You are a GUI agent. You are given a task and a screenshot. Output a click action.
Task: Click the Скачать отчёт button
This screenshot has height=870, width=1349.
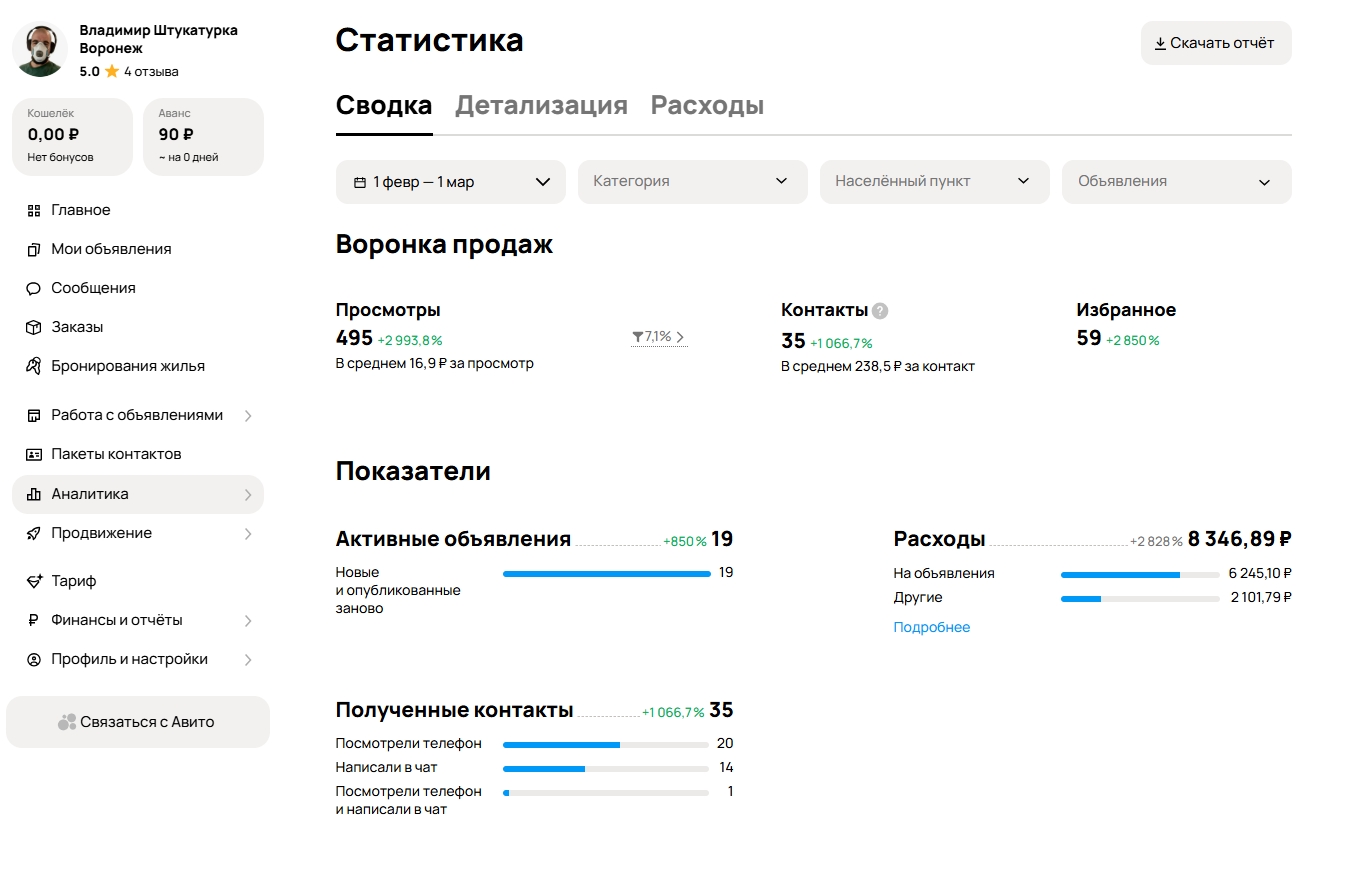(1215, 43)
